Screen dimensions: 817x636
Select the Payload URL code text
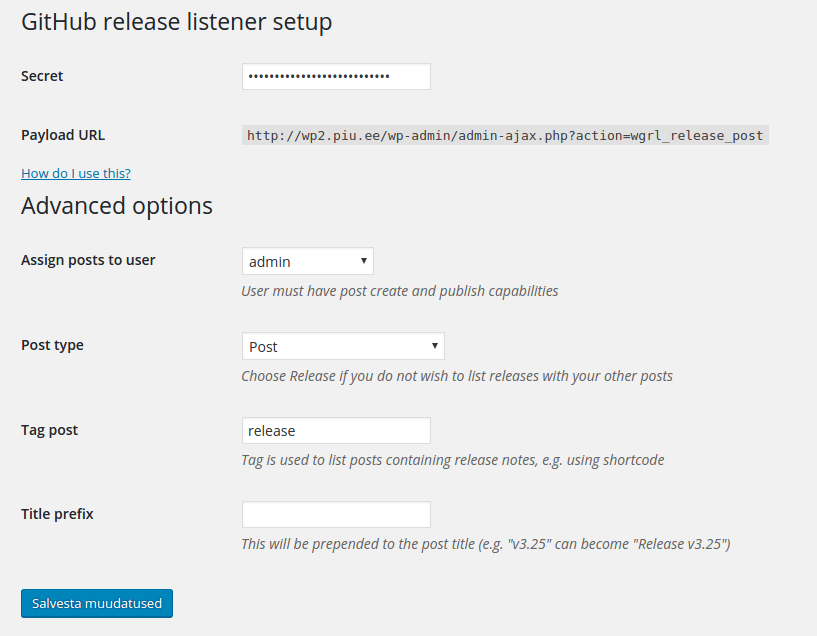505,135
